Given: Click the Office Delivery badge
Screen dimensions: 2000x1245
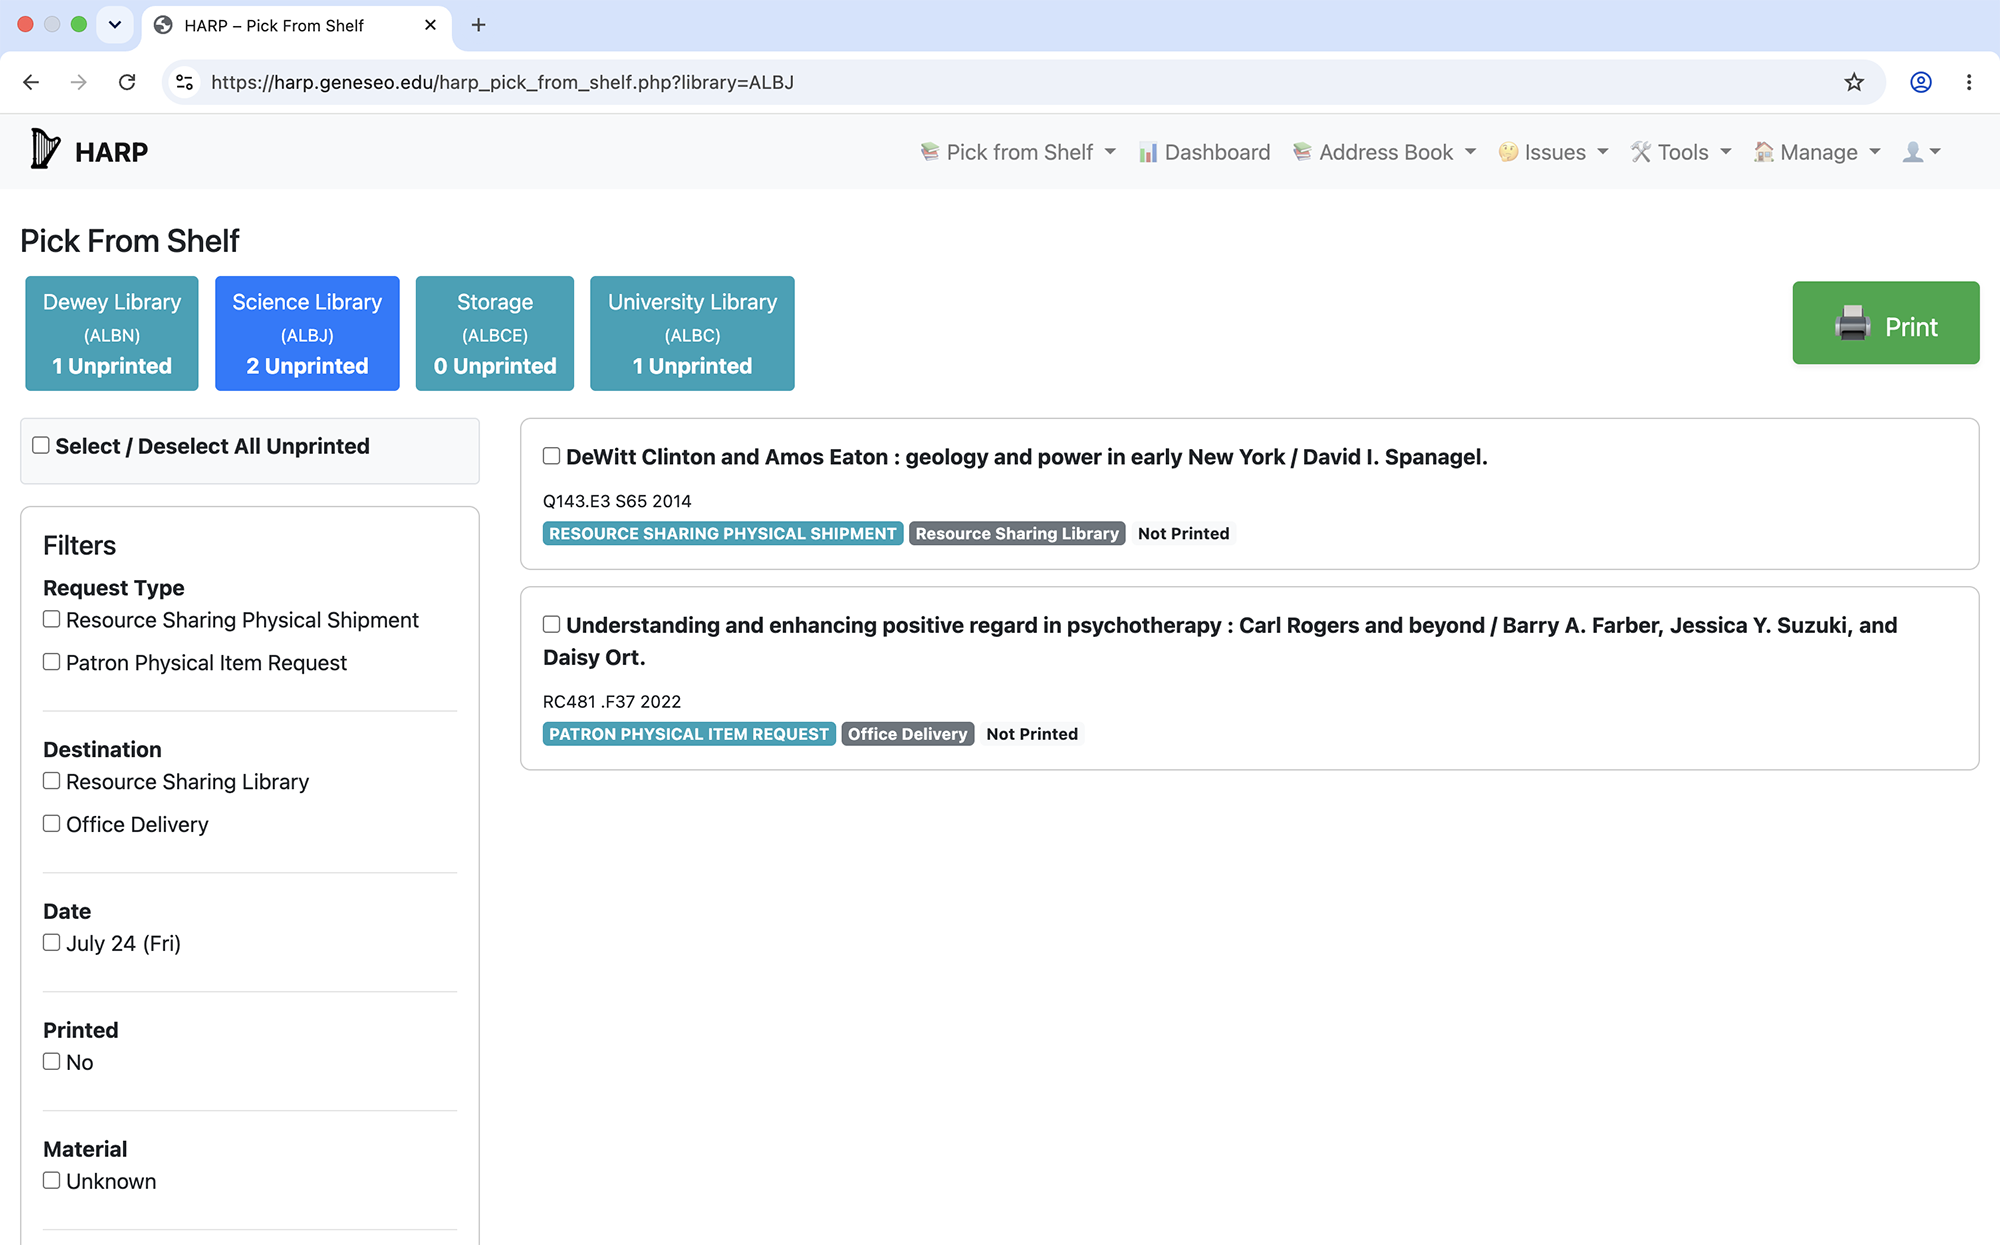Looking at the screenshot, I should (908, 734).
